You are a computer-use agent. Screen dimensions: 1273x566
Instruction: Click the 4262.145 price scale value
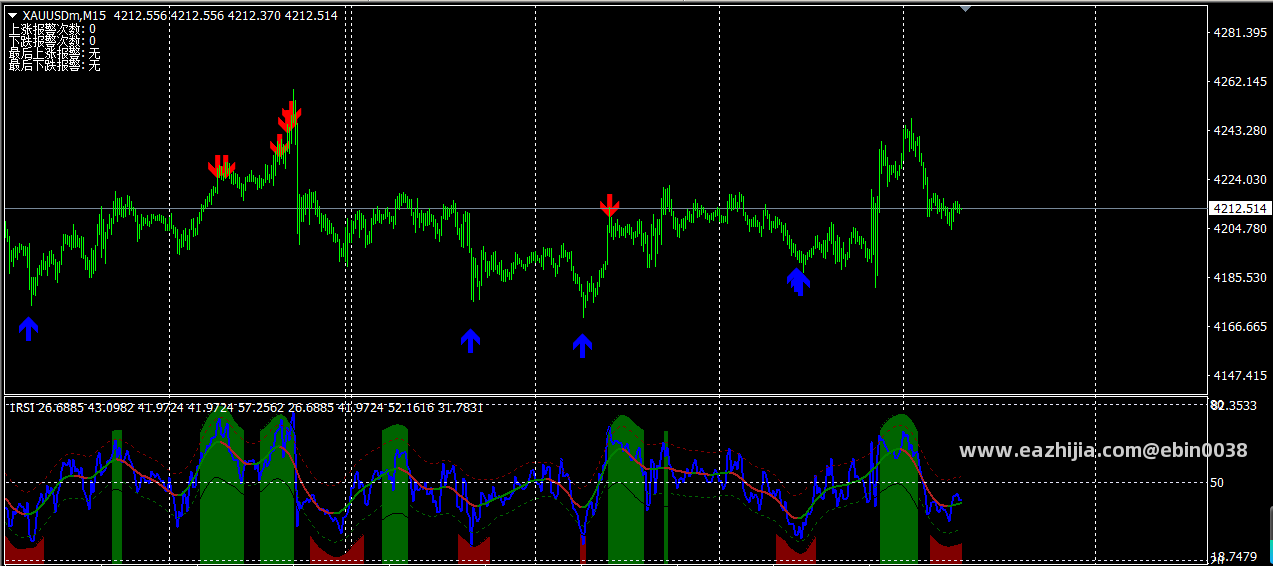[x=1240, y=81]
